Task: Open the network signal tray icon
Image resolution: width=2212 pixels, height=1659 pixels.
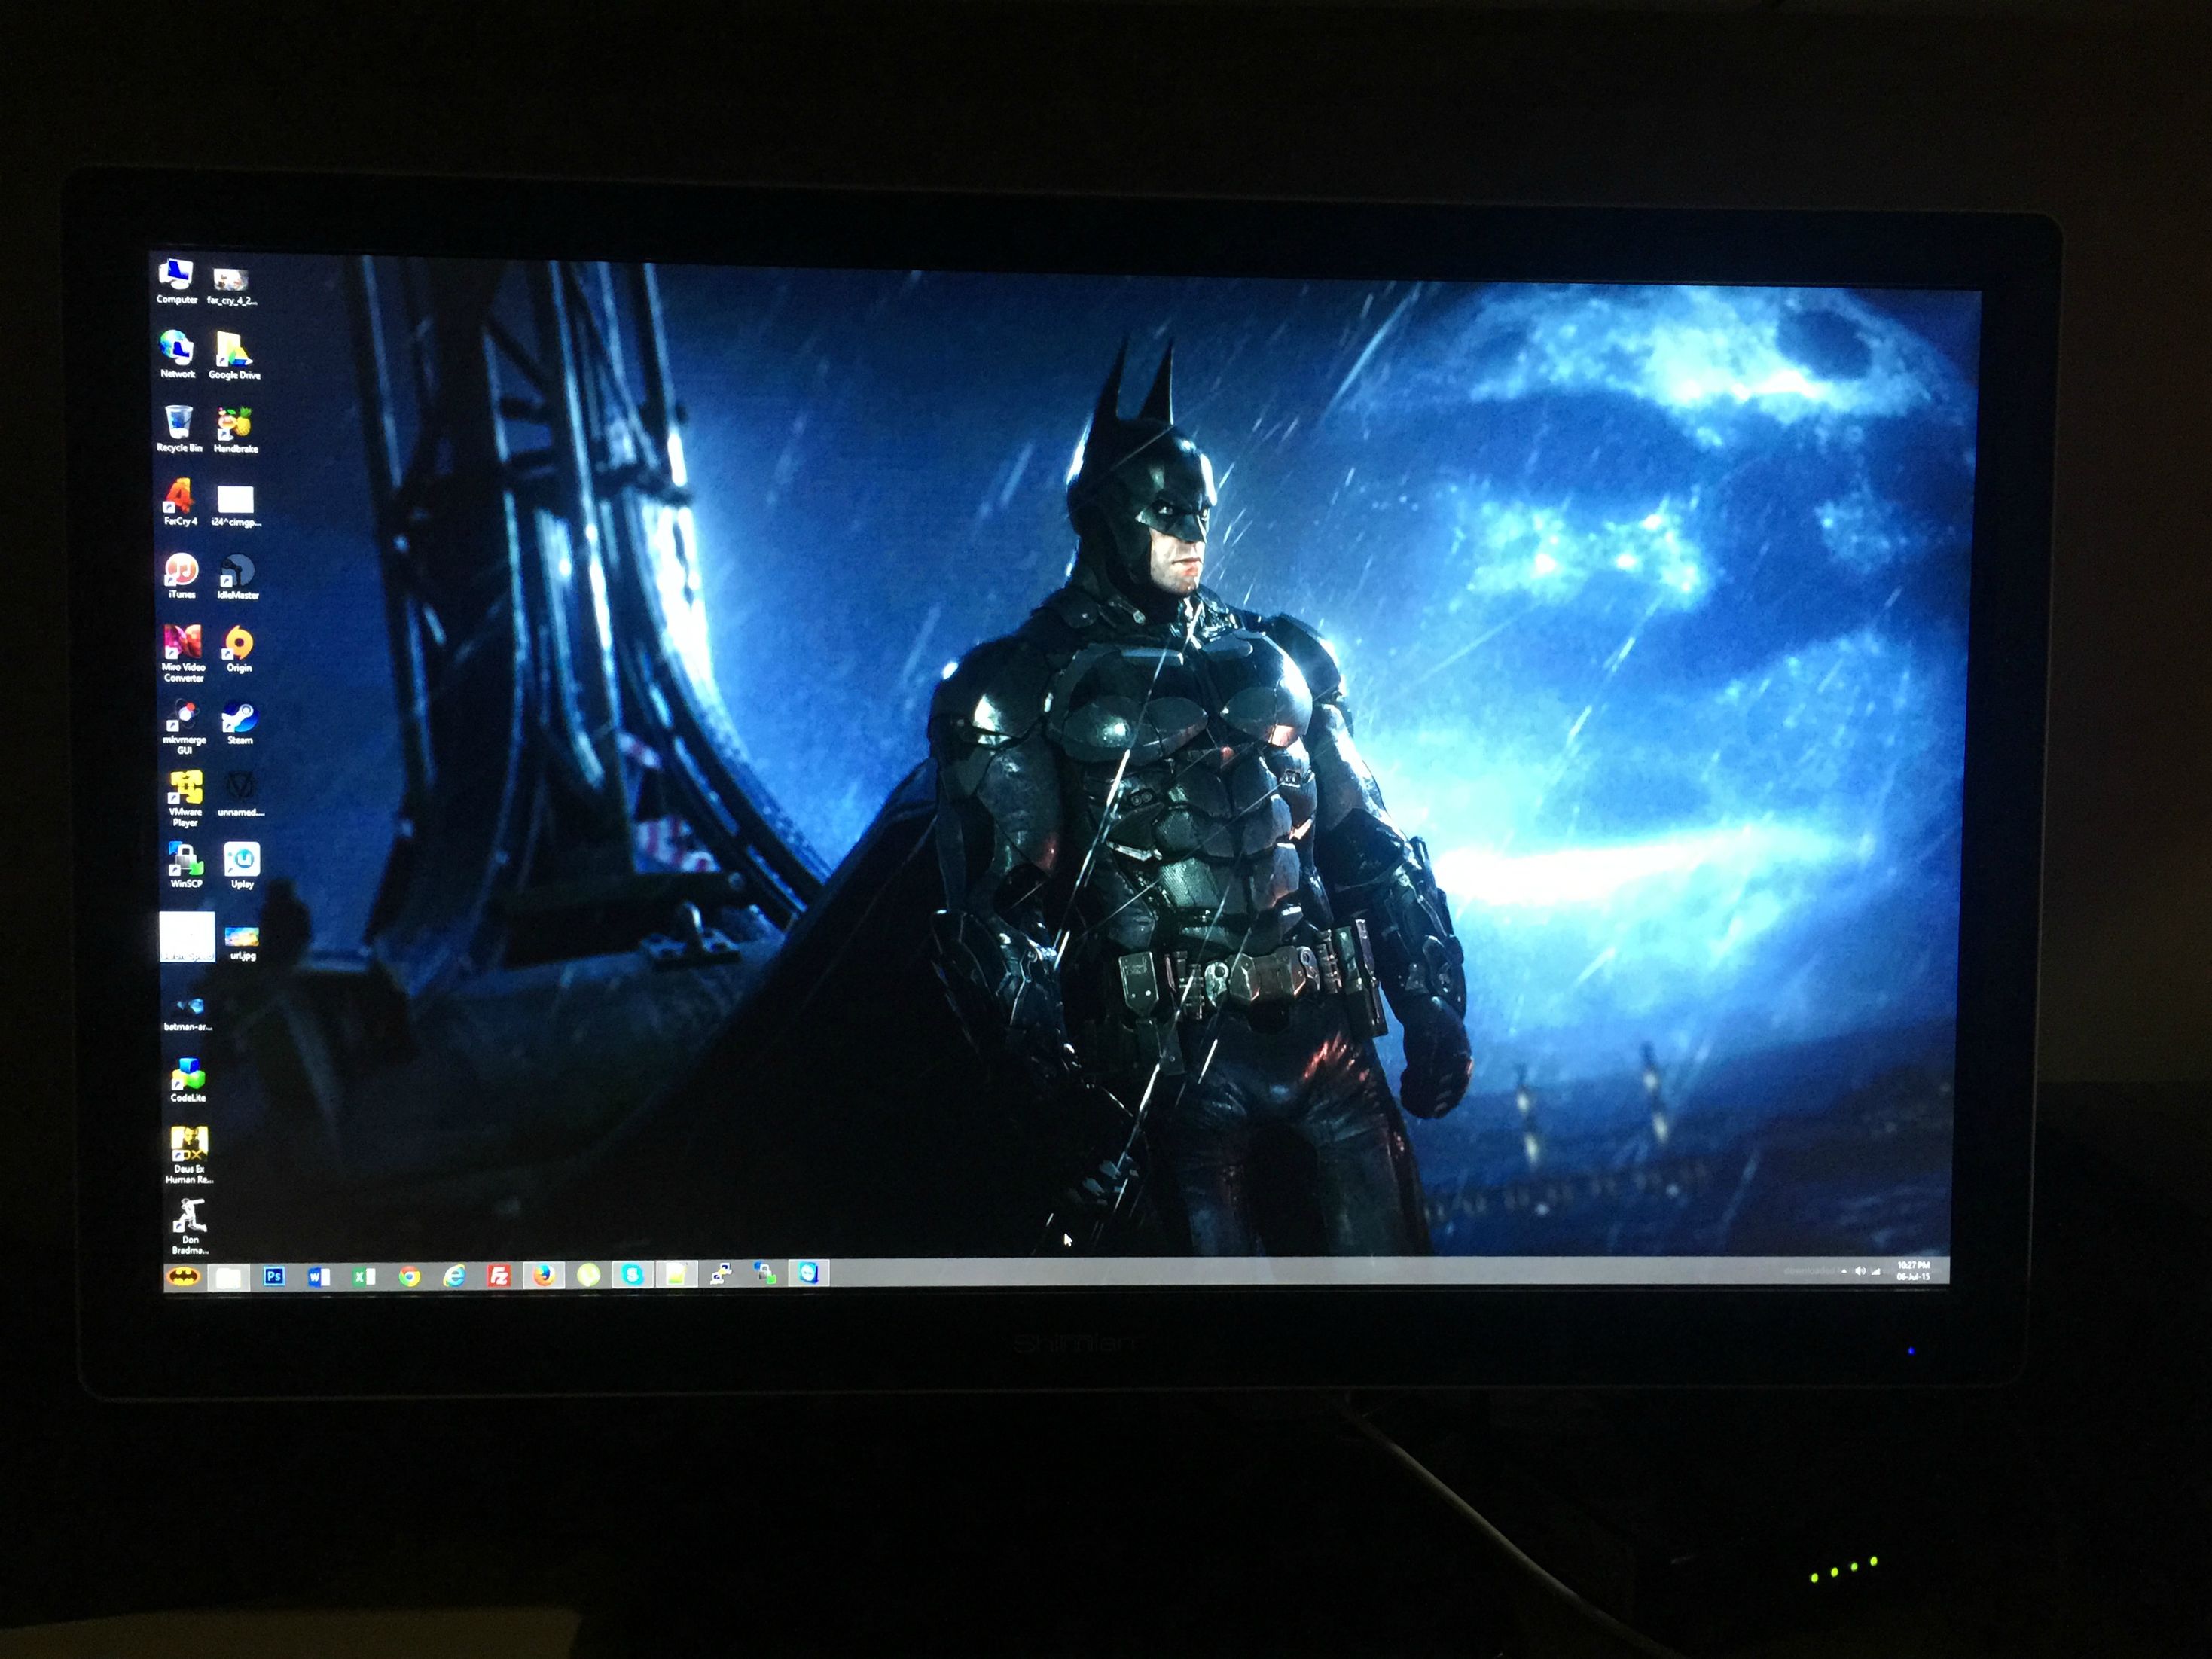Action: (x=1875, y=1271)
